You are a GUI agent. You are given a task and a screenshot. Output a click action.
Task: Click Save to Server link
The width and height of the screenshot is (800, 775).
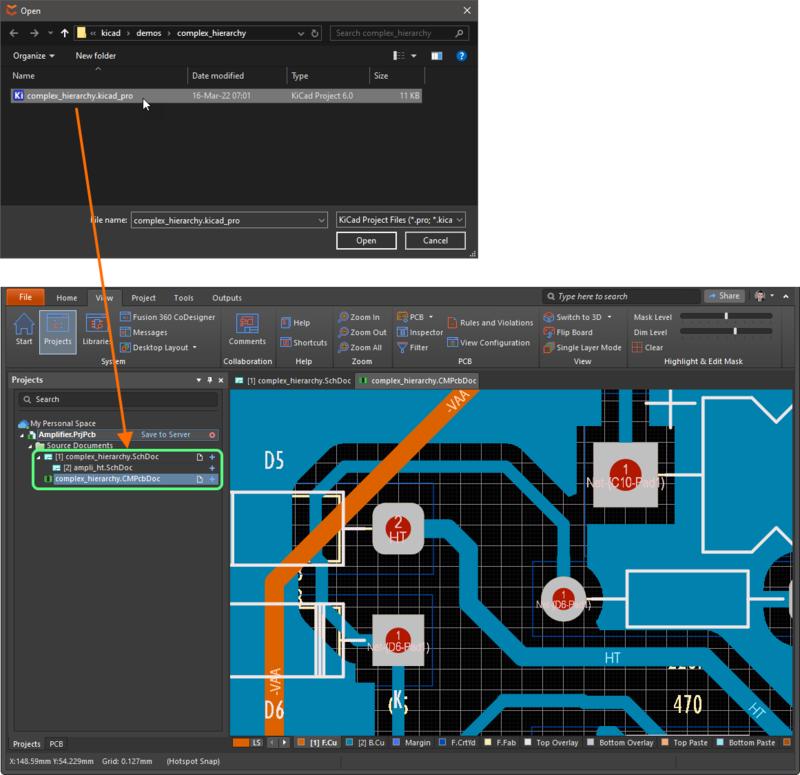[x=165, y=435]
